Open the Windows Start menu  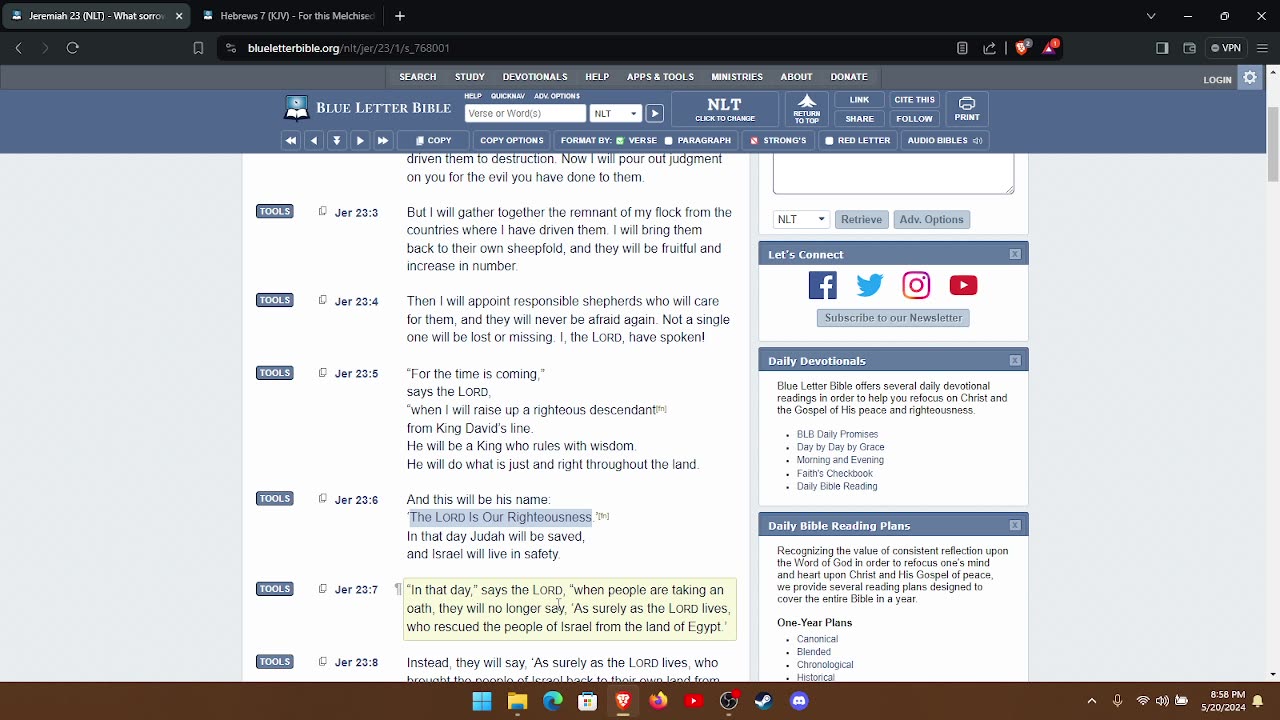(482, 701)
